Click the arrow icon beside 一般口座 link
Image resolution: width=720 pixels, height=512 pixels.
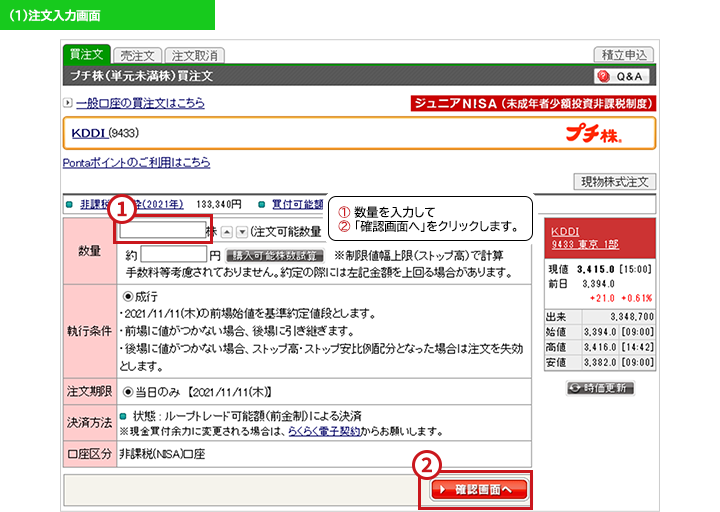(68, 102)
